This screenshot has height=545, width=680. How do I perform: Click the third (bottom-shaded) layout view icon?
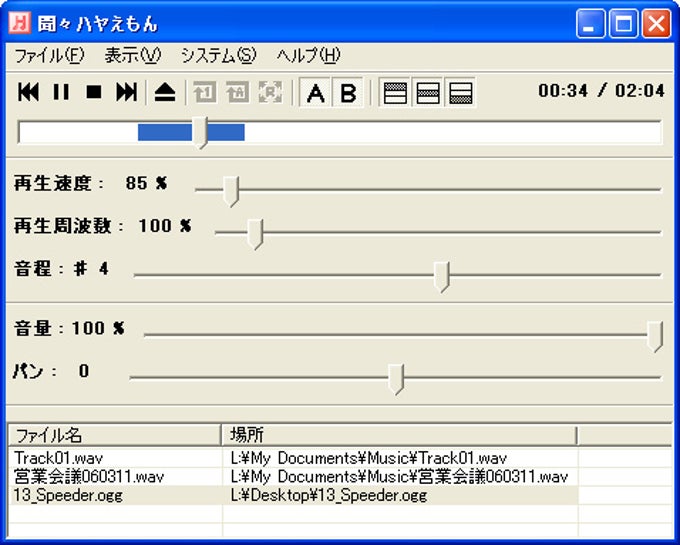click(x=460, y=92)
